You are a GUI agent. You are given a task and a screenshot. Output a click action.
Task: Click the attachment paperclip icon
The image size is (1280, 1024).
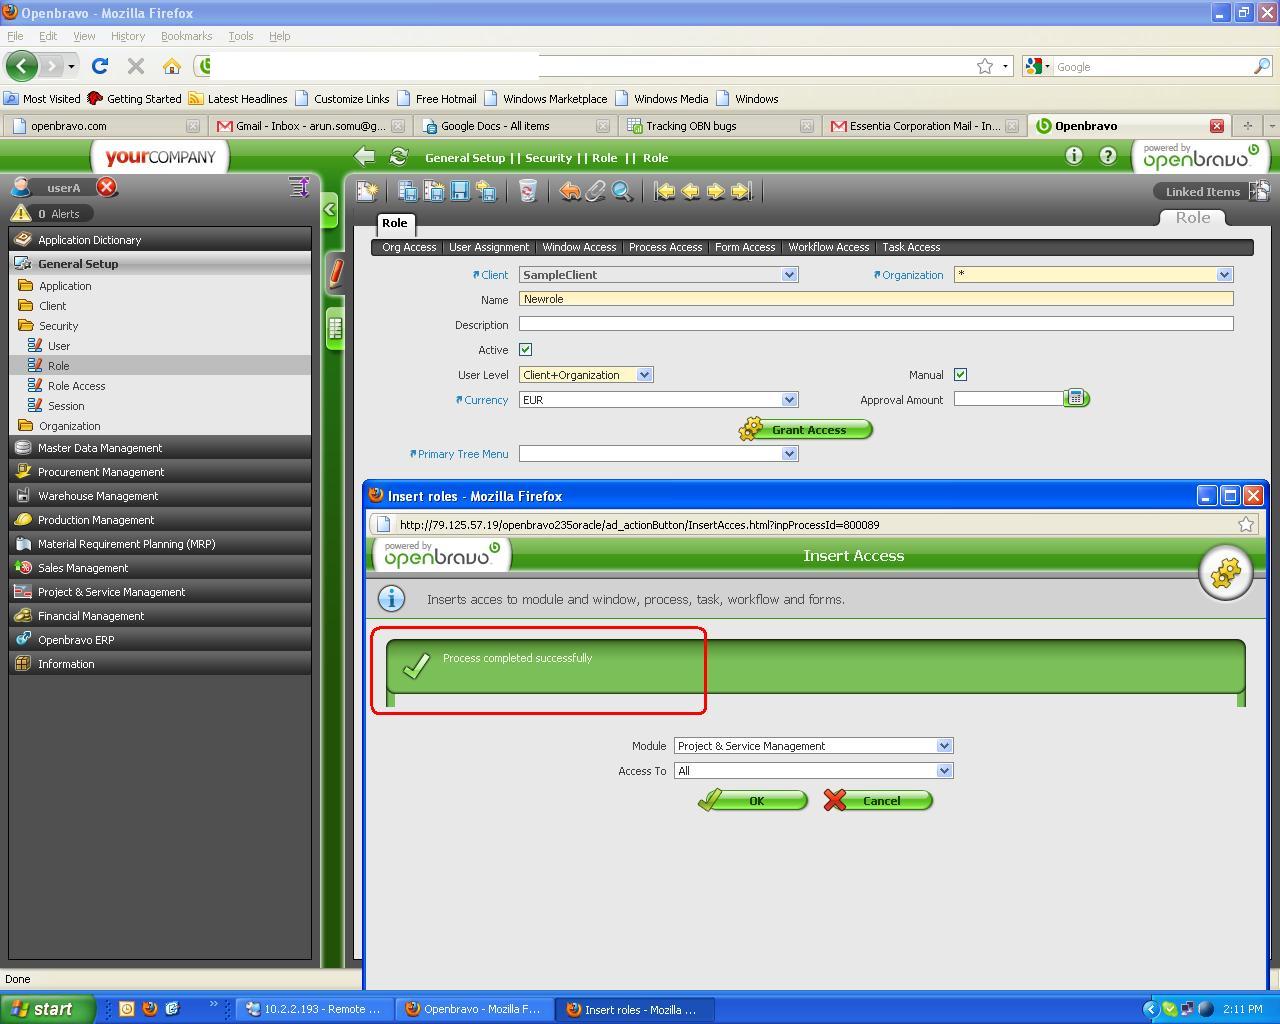point(596,191)
